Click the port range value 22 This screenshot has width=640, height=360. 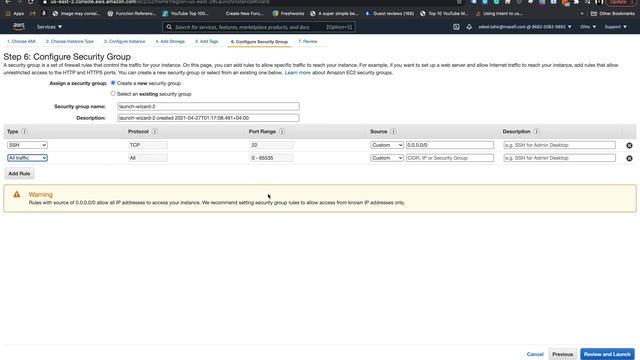click(x=271, y=145)
